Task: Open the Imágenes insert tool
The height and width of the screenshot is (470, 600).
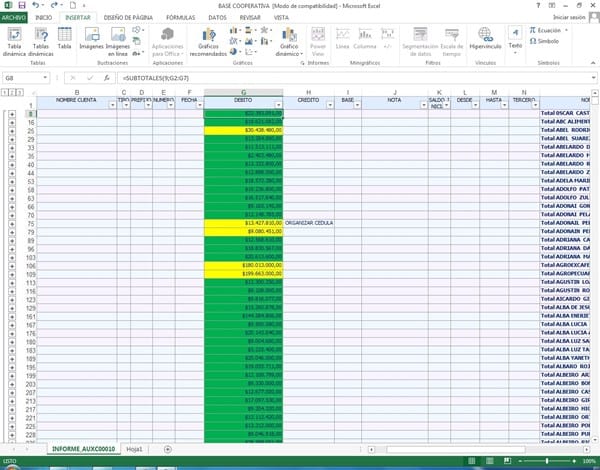Action: [92, 40]
